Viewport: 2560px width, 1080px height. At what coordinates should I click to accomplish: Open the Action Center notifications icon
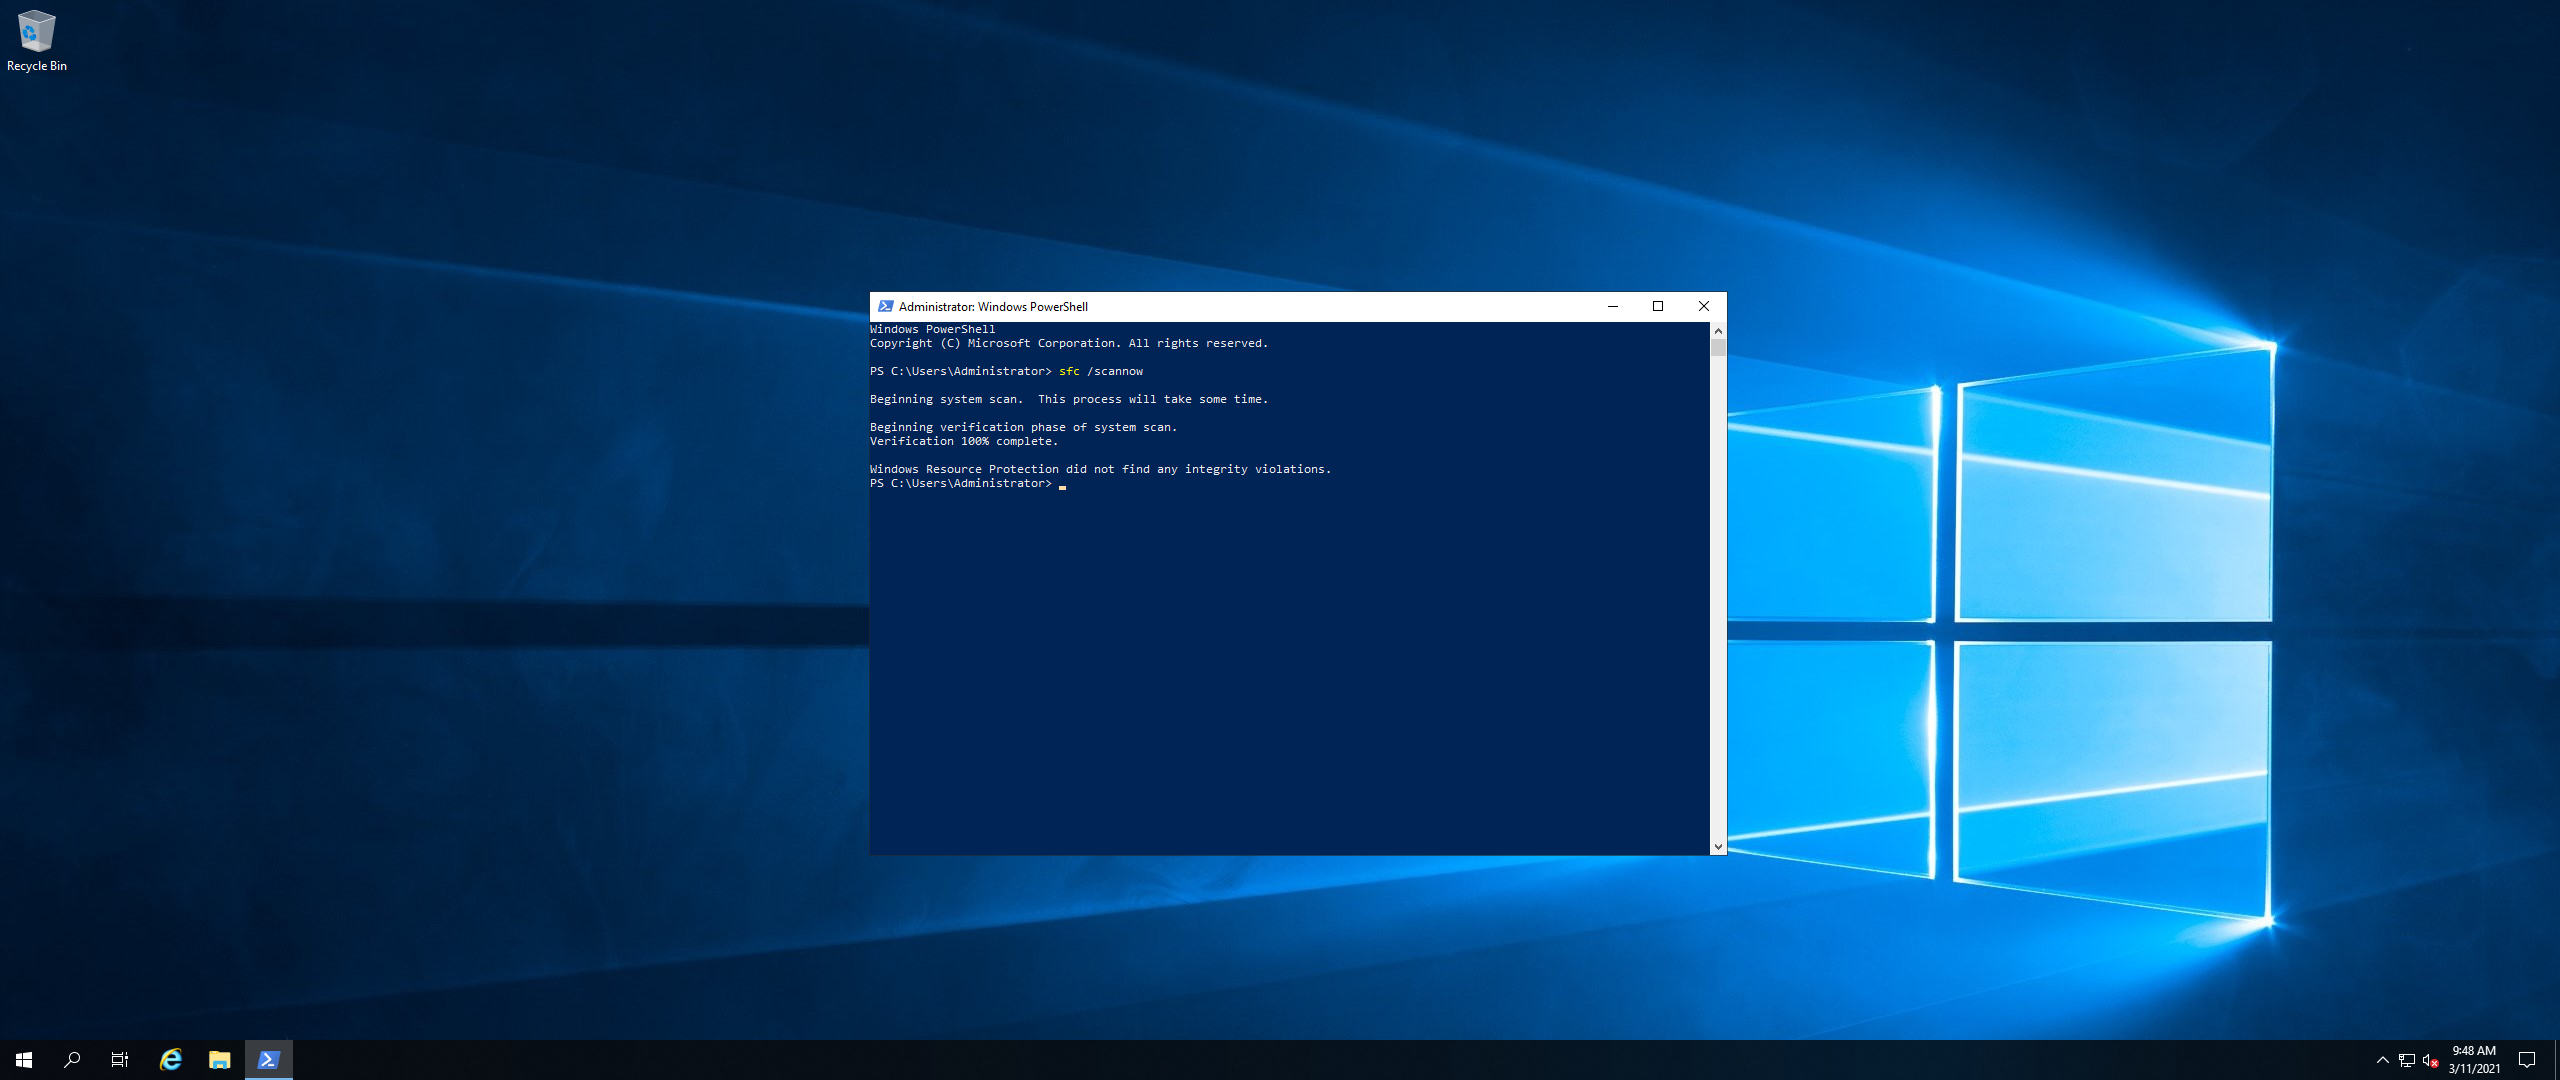coord(2527,1060)
